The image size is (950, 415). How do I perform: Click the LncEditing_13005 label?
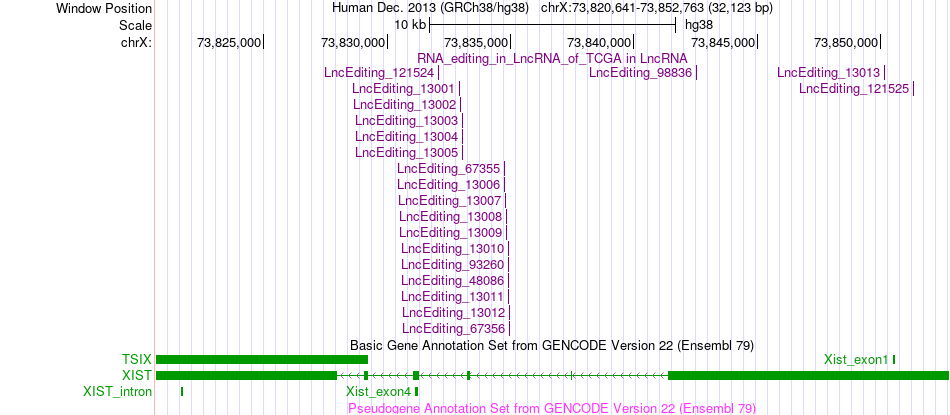407,152
